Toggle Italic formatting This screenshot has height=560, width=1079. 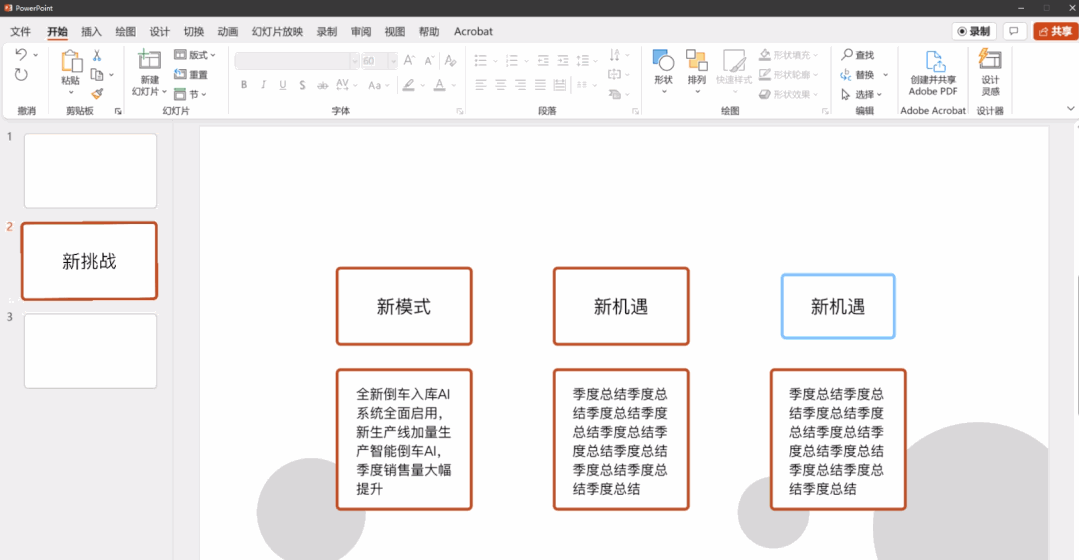click(x=263, y=85)
